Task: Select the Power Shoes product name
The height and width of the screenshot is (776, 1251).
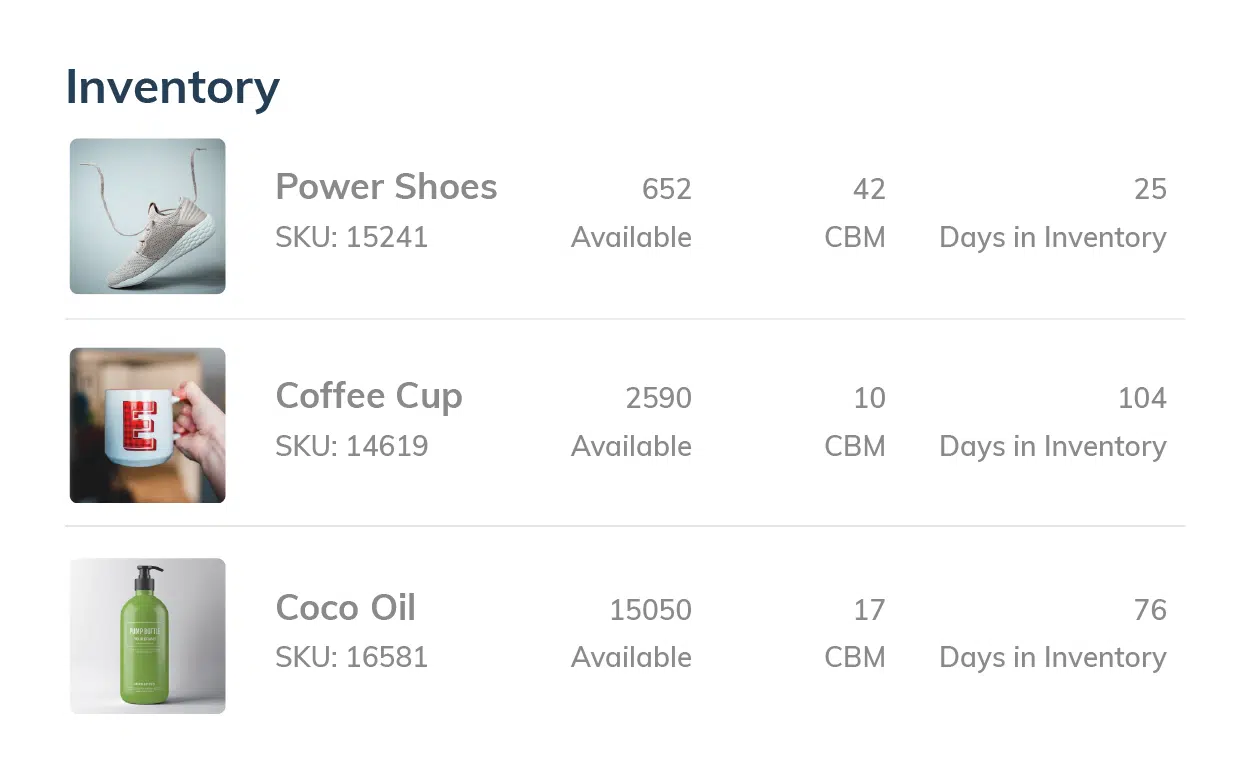Action: [x=386, y=187]
